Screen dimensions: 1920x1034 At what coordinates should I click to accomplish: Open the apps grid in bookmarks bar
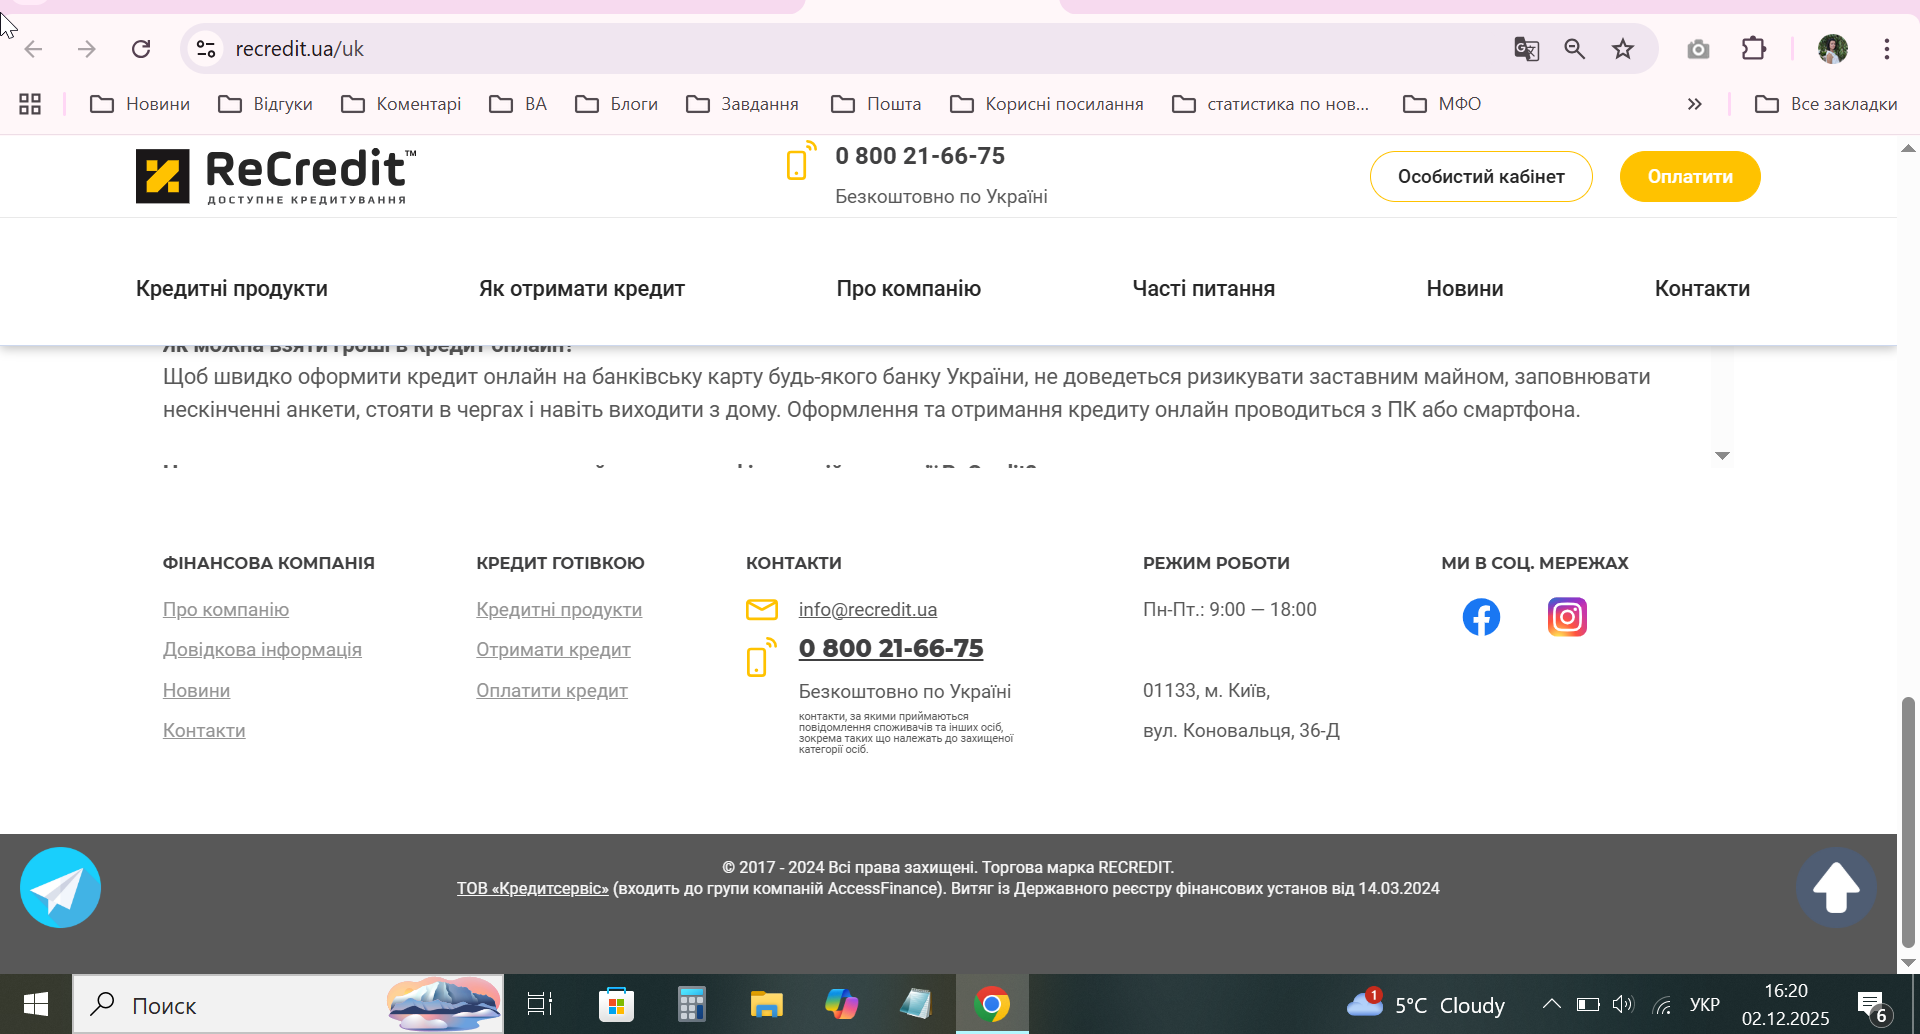(x=30, y=104)
